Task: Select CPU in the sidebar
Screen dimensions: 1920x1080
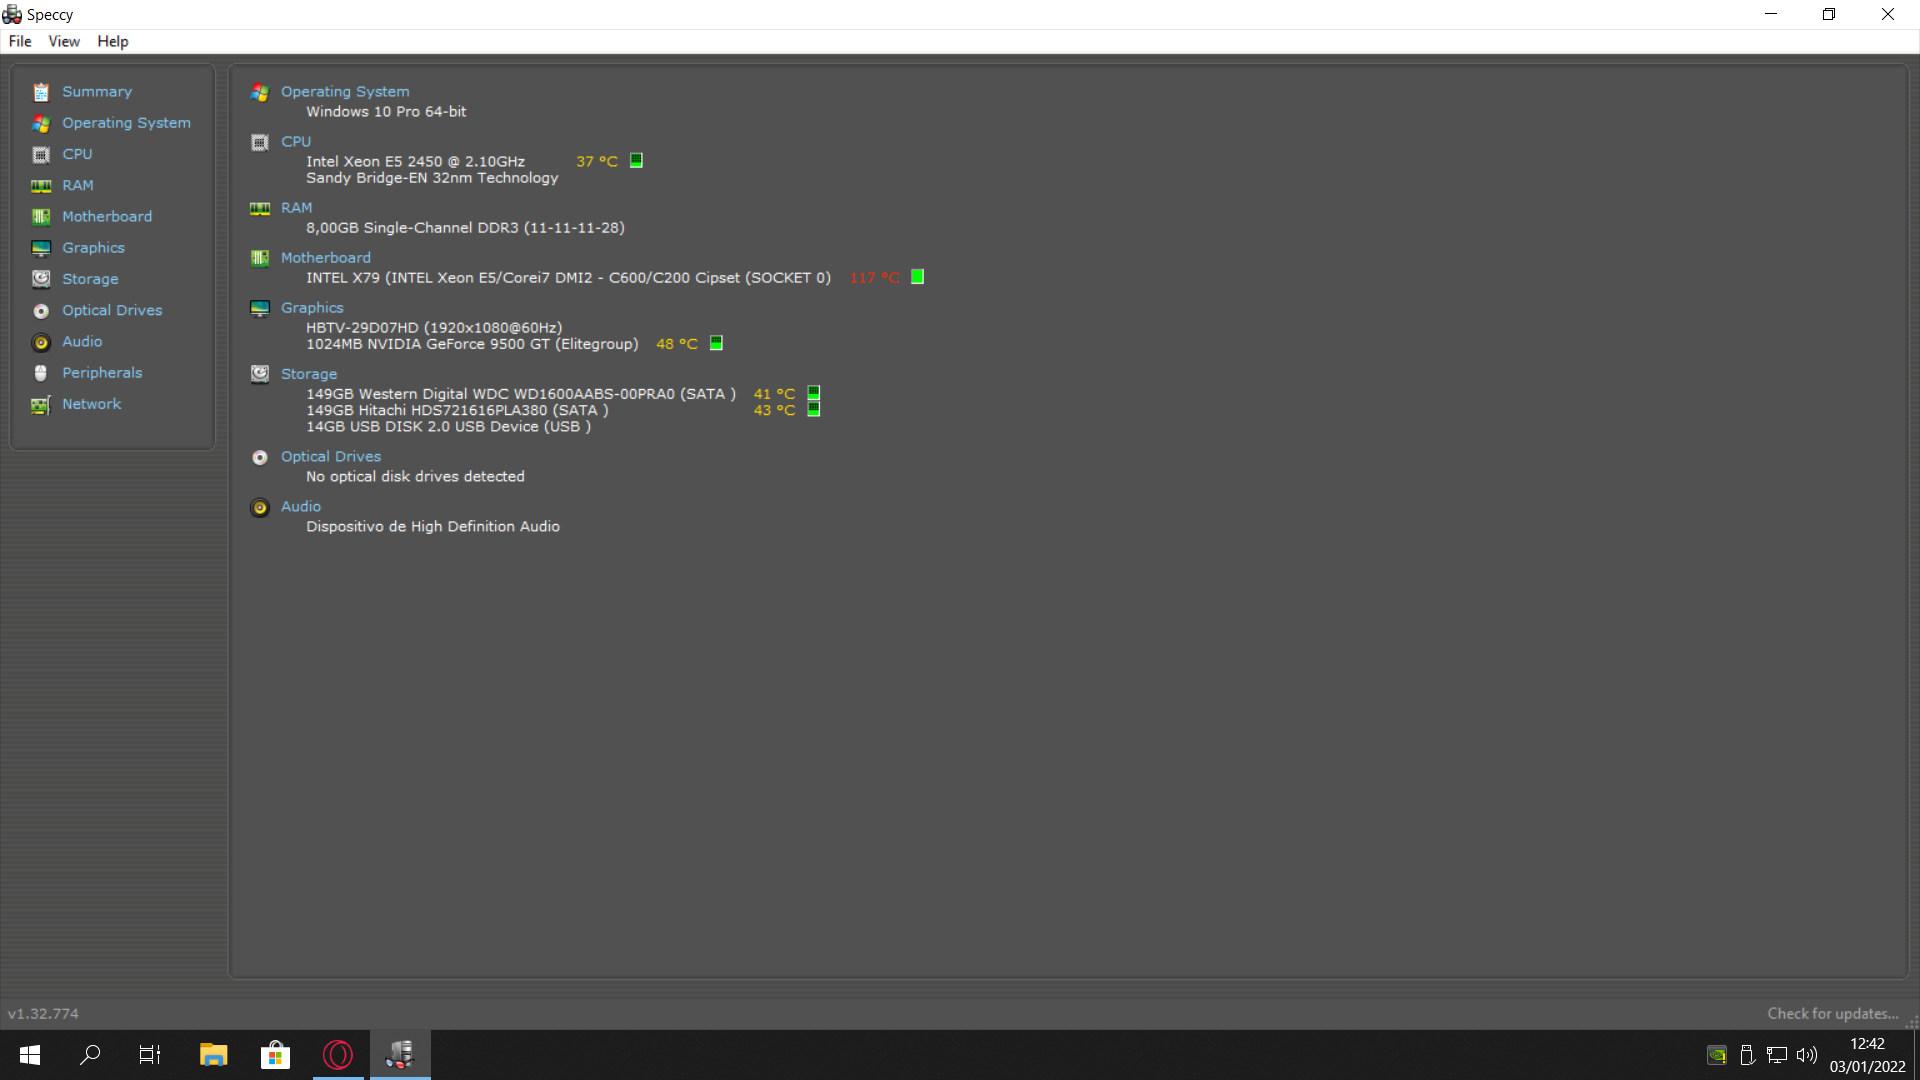Action: [x=77, y=154]
